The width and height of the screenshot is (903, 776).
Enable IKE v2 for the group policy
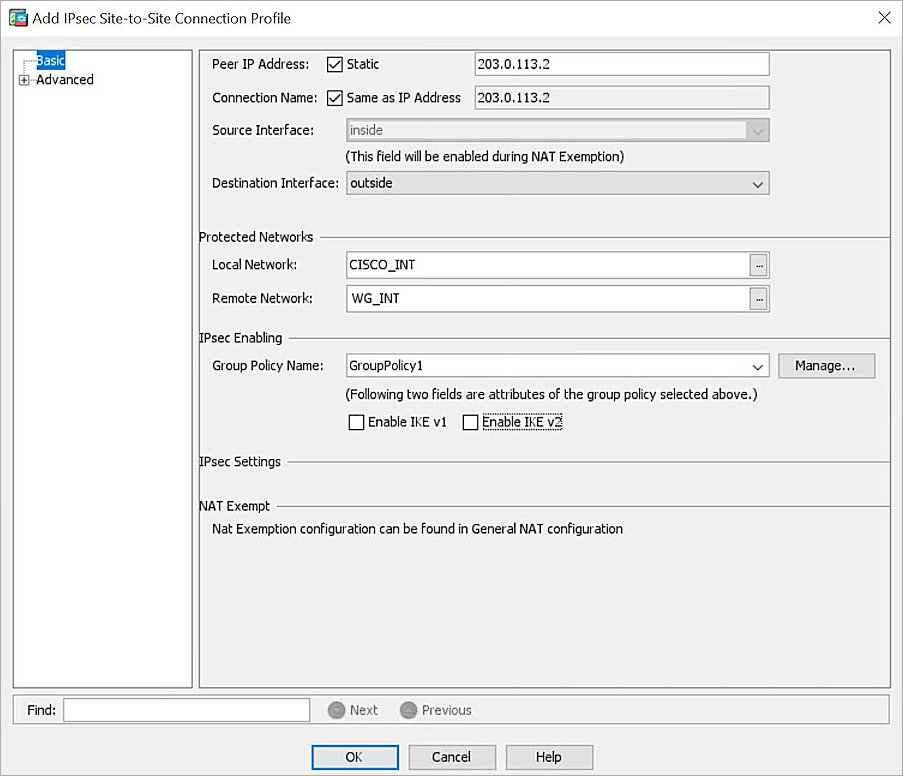pos(471,422)
